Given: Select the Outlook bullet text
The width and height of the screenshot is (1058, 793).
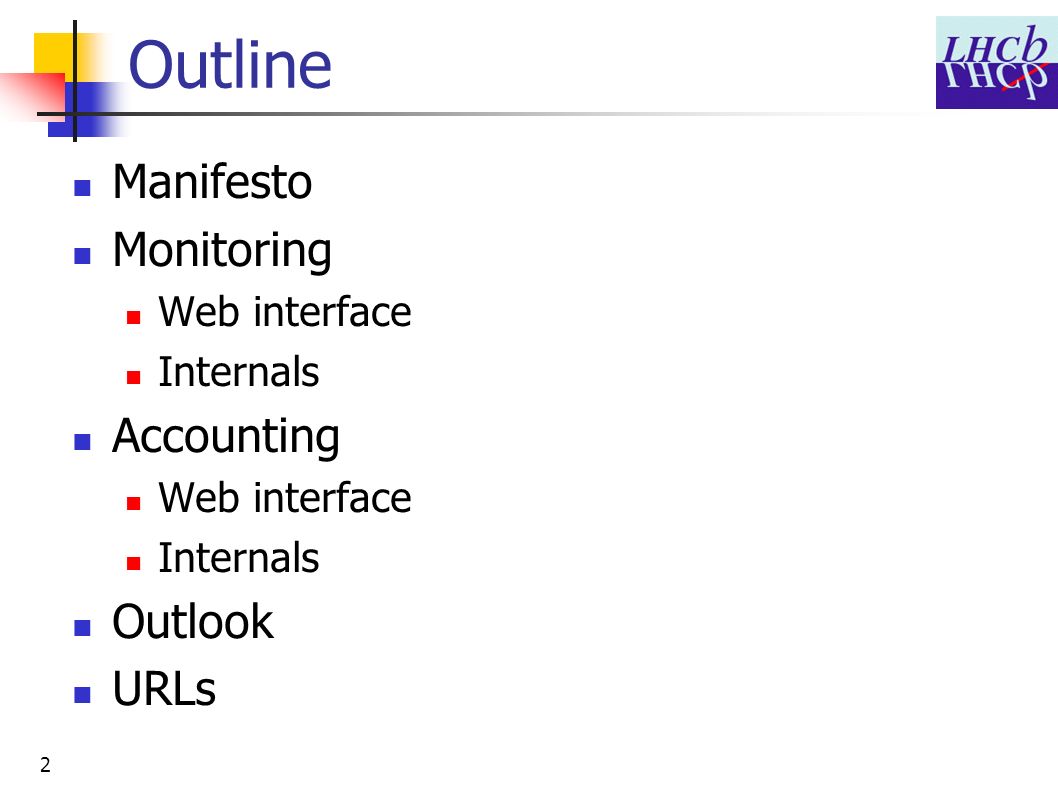Looking at the screenshot, I should [x=193, y=622].
